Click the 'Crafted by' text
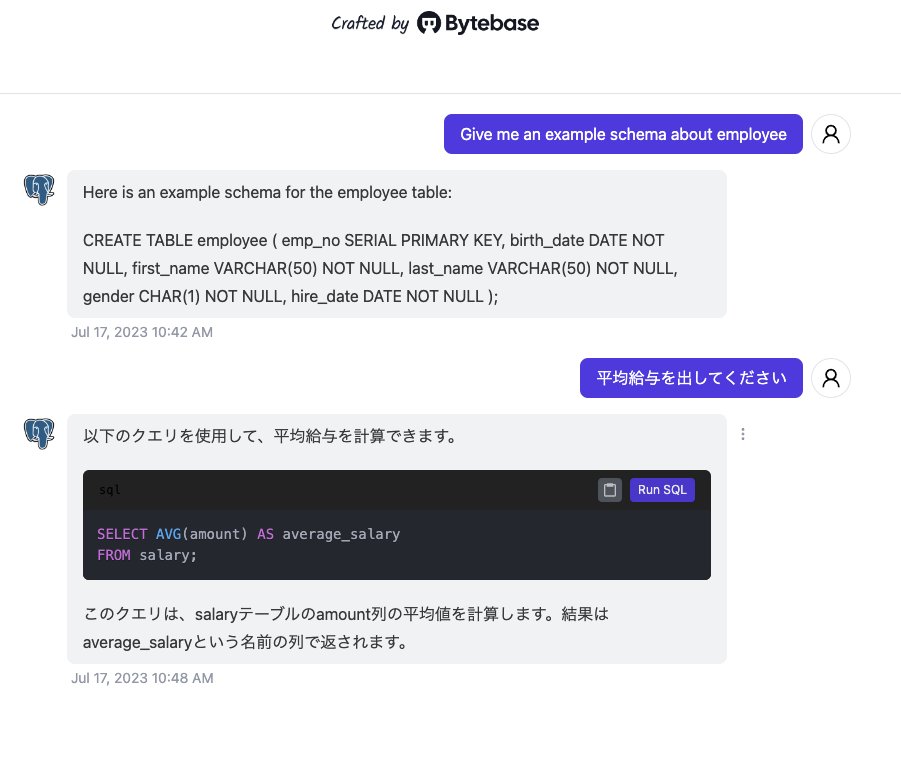 pyautogui.click(x=370, y=23)
